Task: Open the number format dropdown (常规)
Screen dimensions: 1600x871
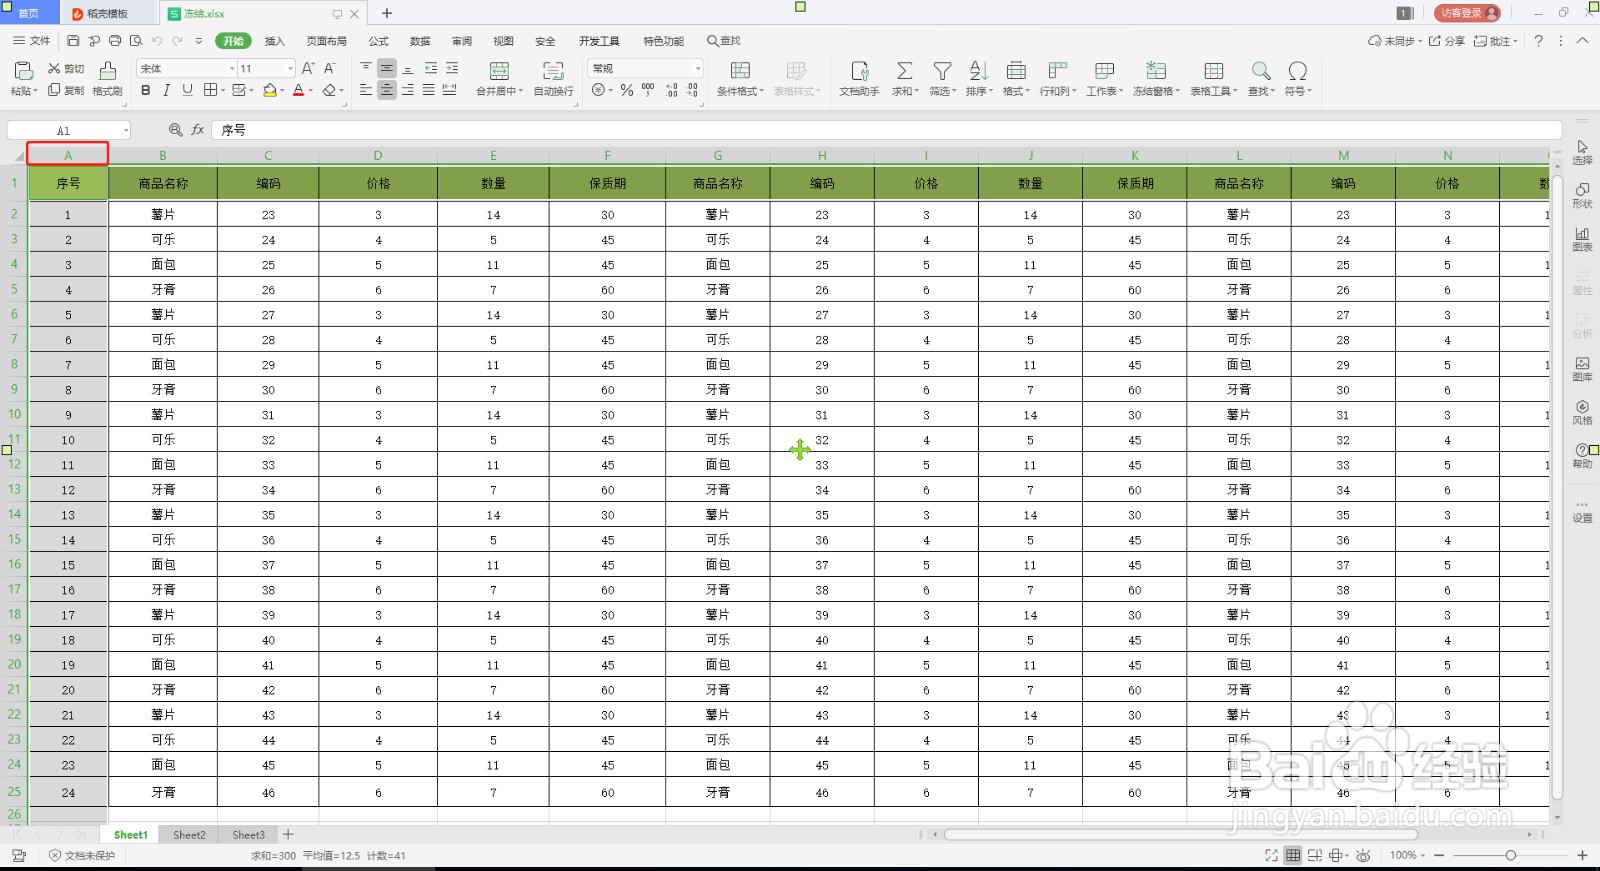Action: click(698, 69)
